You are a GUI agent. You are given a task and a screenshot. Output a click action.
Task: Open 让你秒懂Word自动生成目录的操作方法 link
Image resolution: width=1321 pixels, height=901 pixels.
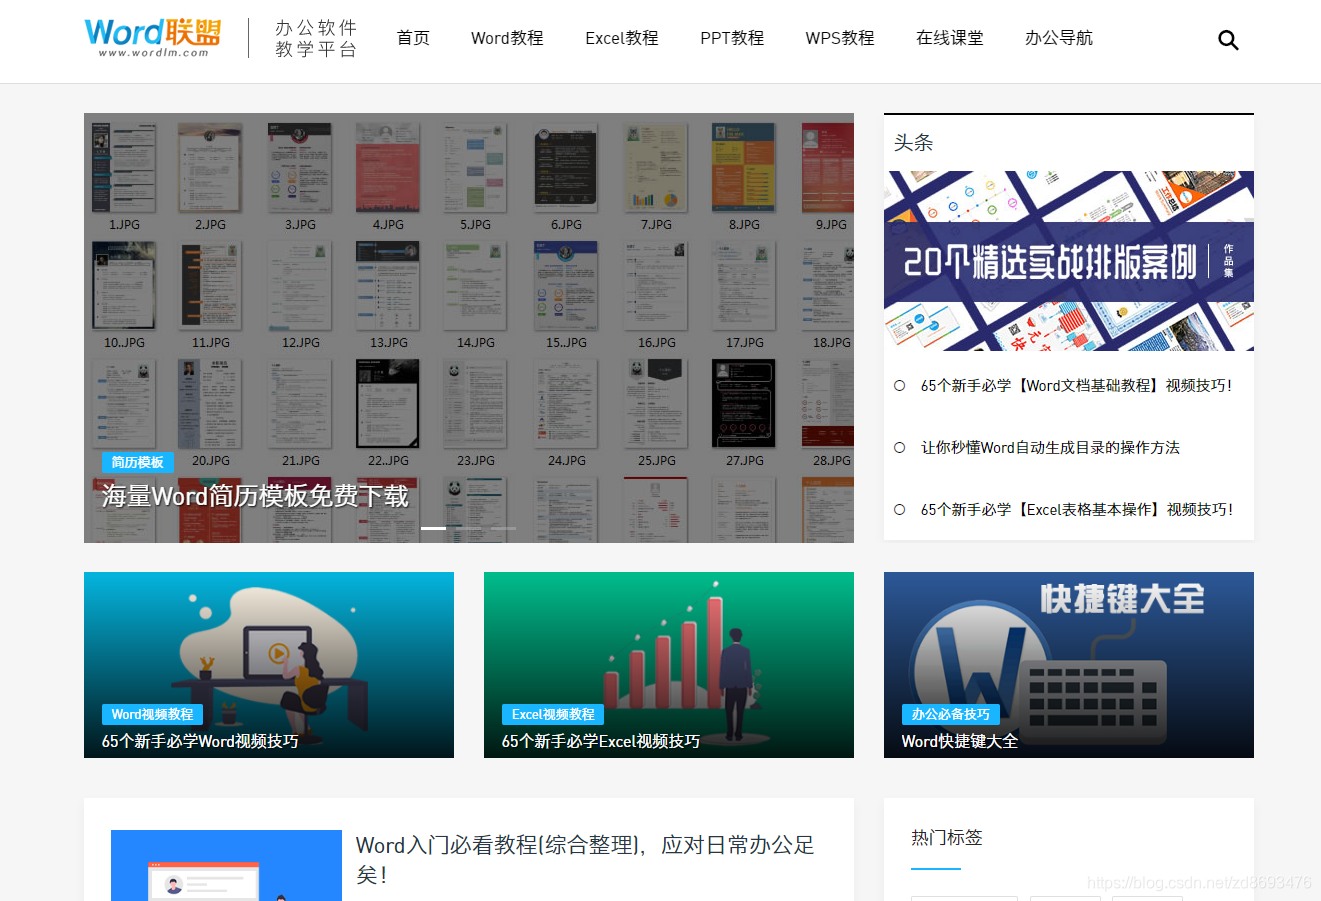(x=1050, y=447)
